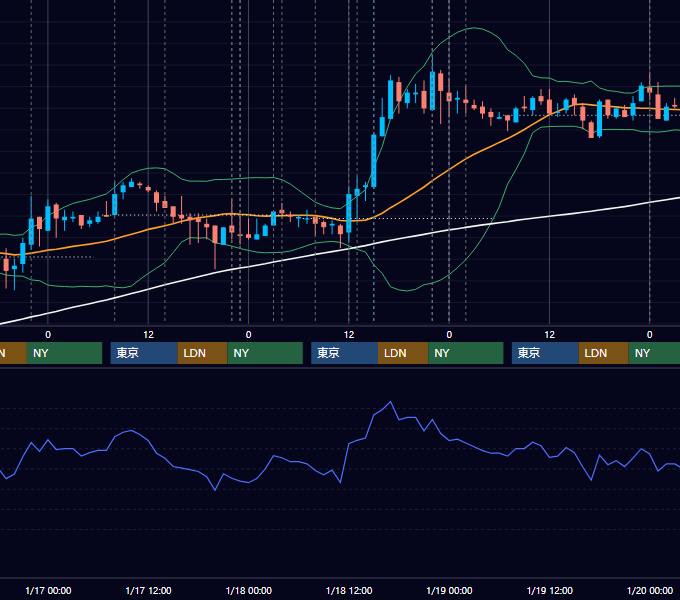The image size is (680, 600).
Task: Select the '1/19 00:00' date label
Action: click(449, 590)
